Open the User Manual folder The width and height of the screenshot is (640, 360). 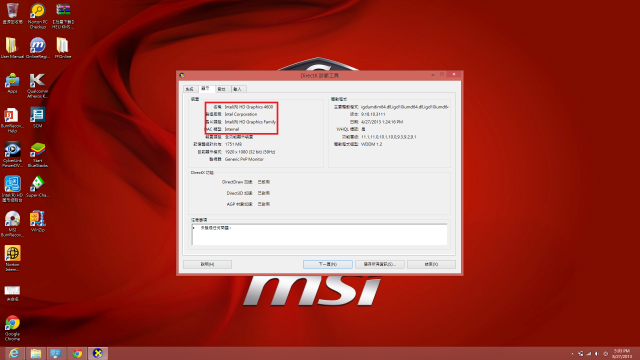tap(12, 48)
